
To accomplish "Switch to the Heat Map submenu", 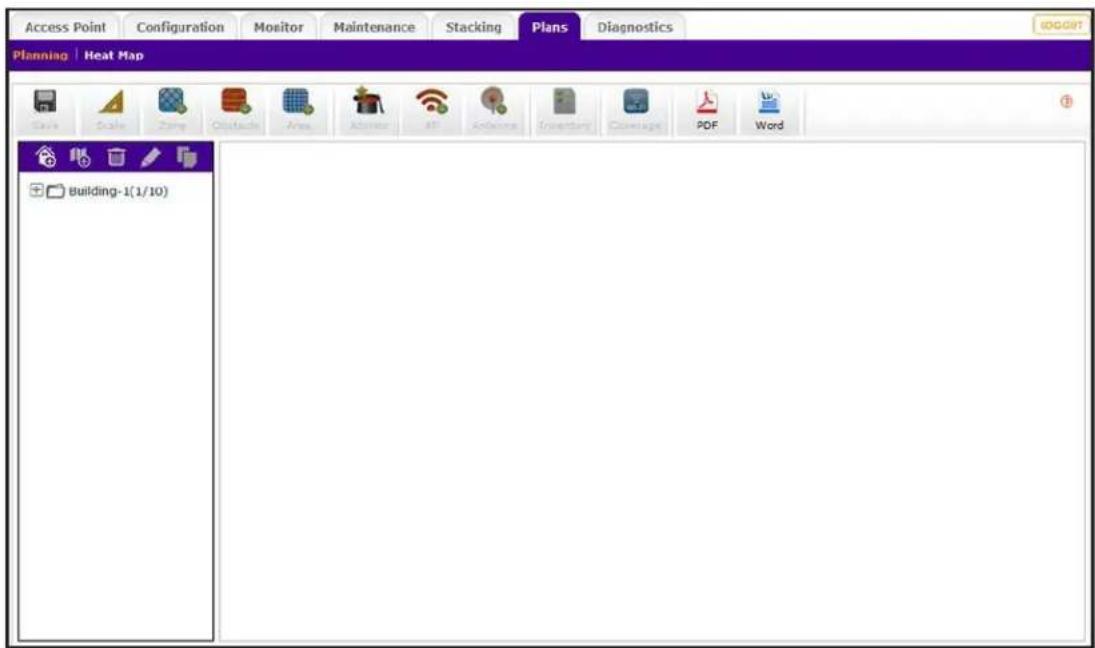I will (114, 55).
